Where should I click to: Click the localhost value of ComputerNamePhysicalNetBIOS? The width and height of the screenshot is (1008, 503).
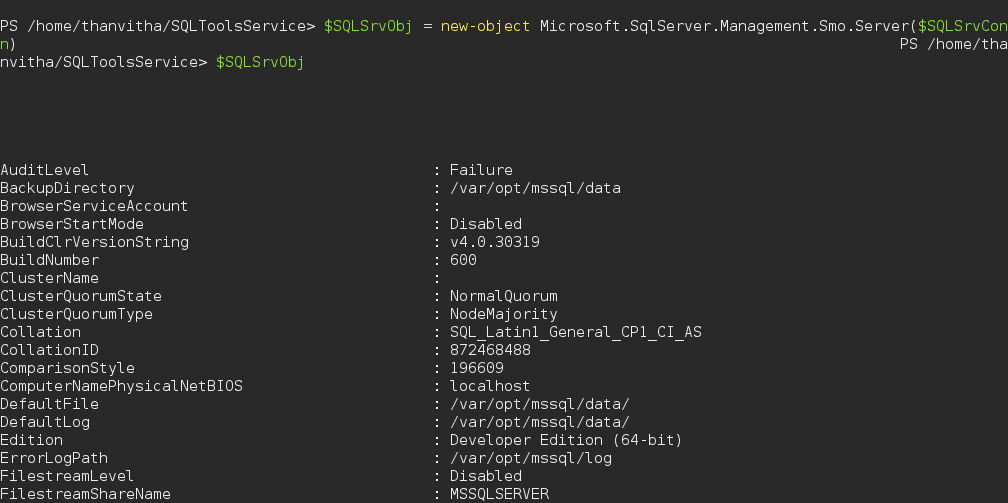(490, 386)
